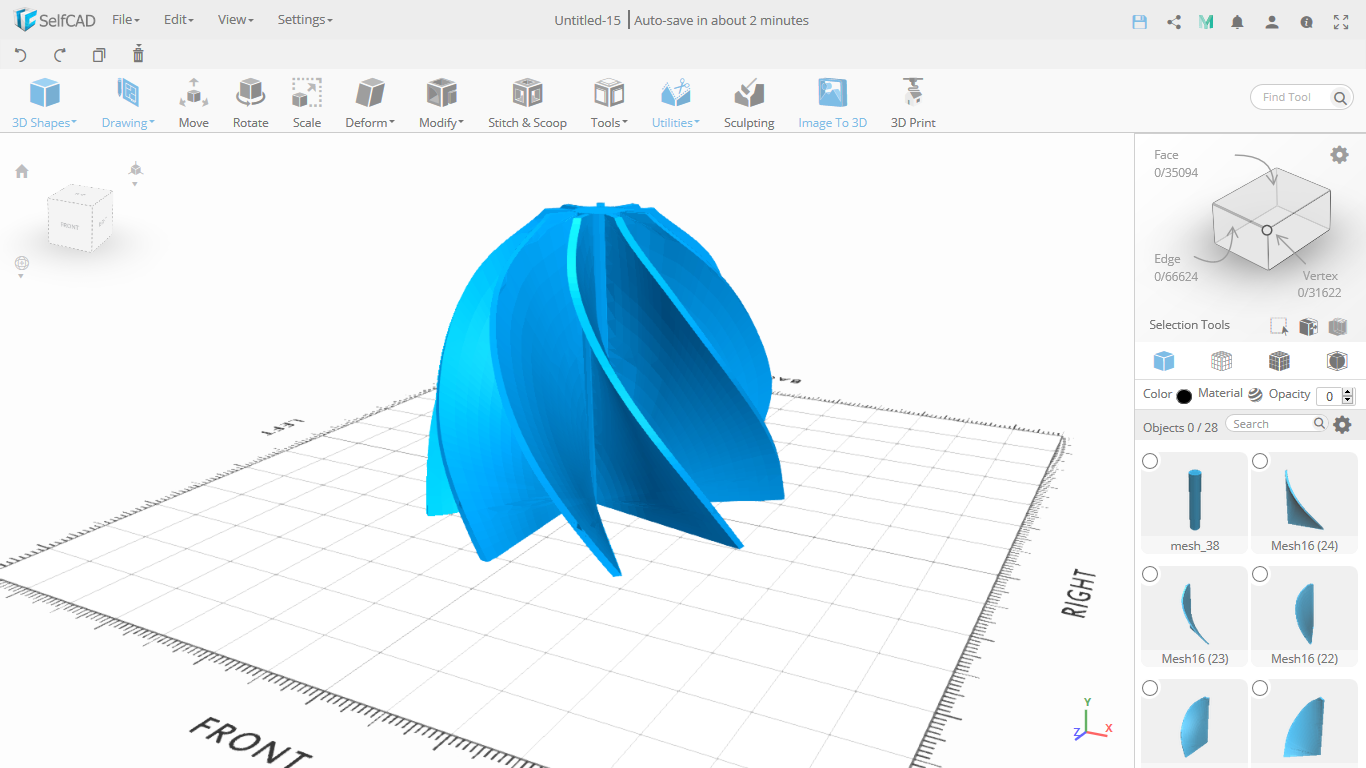The width and height of the screenshot is (1366, 768).
Task: Click the Redo arrow icon
Action: click(x=60, y=55)
